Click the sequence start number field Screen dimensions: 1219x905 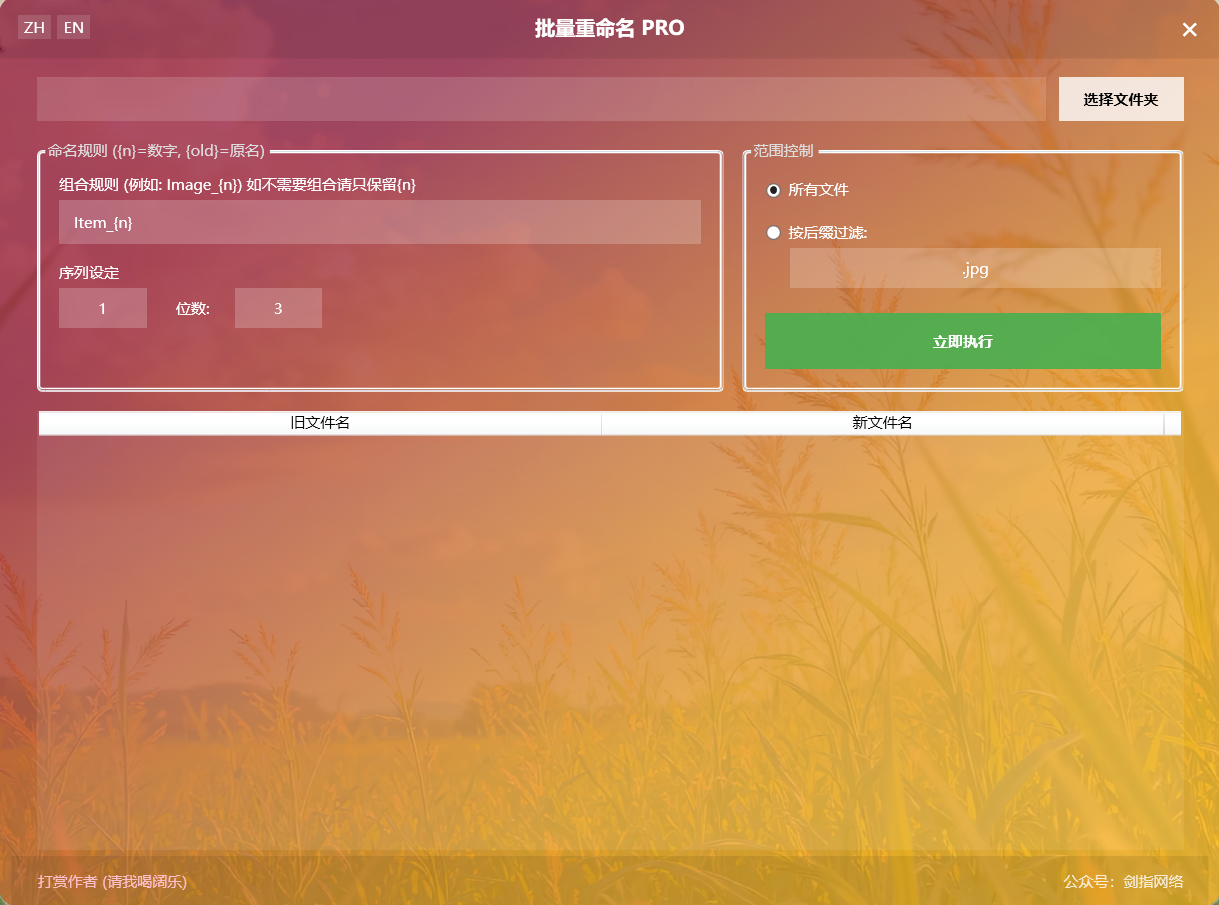tap(103, 308)
